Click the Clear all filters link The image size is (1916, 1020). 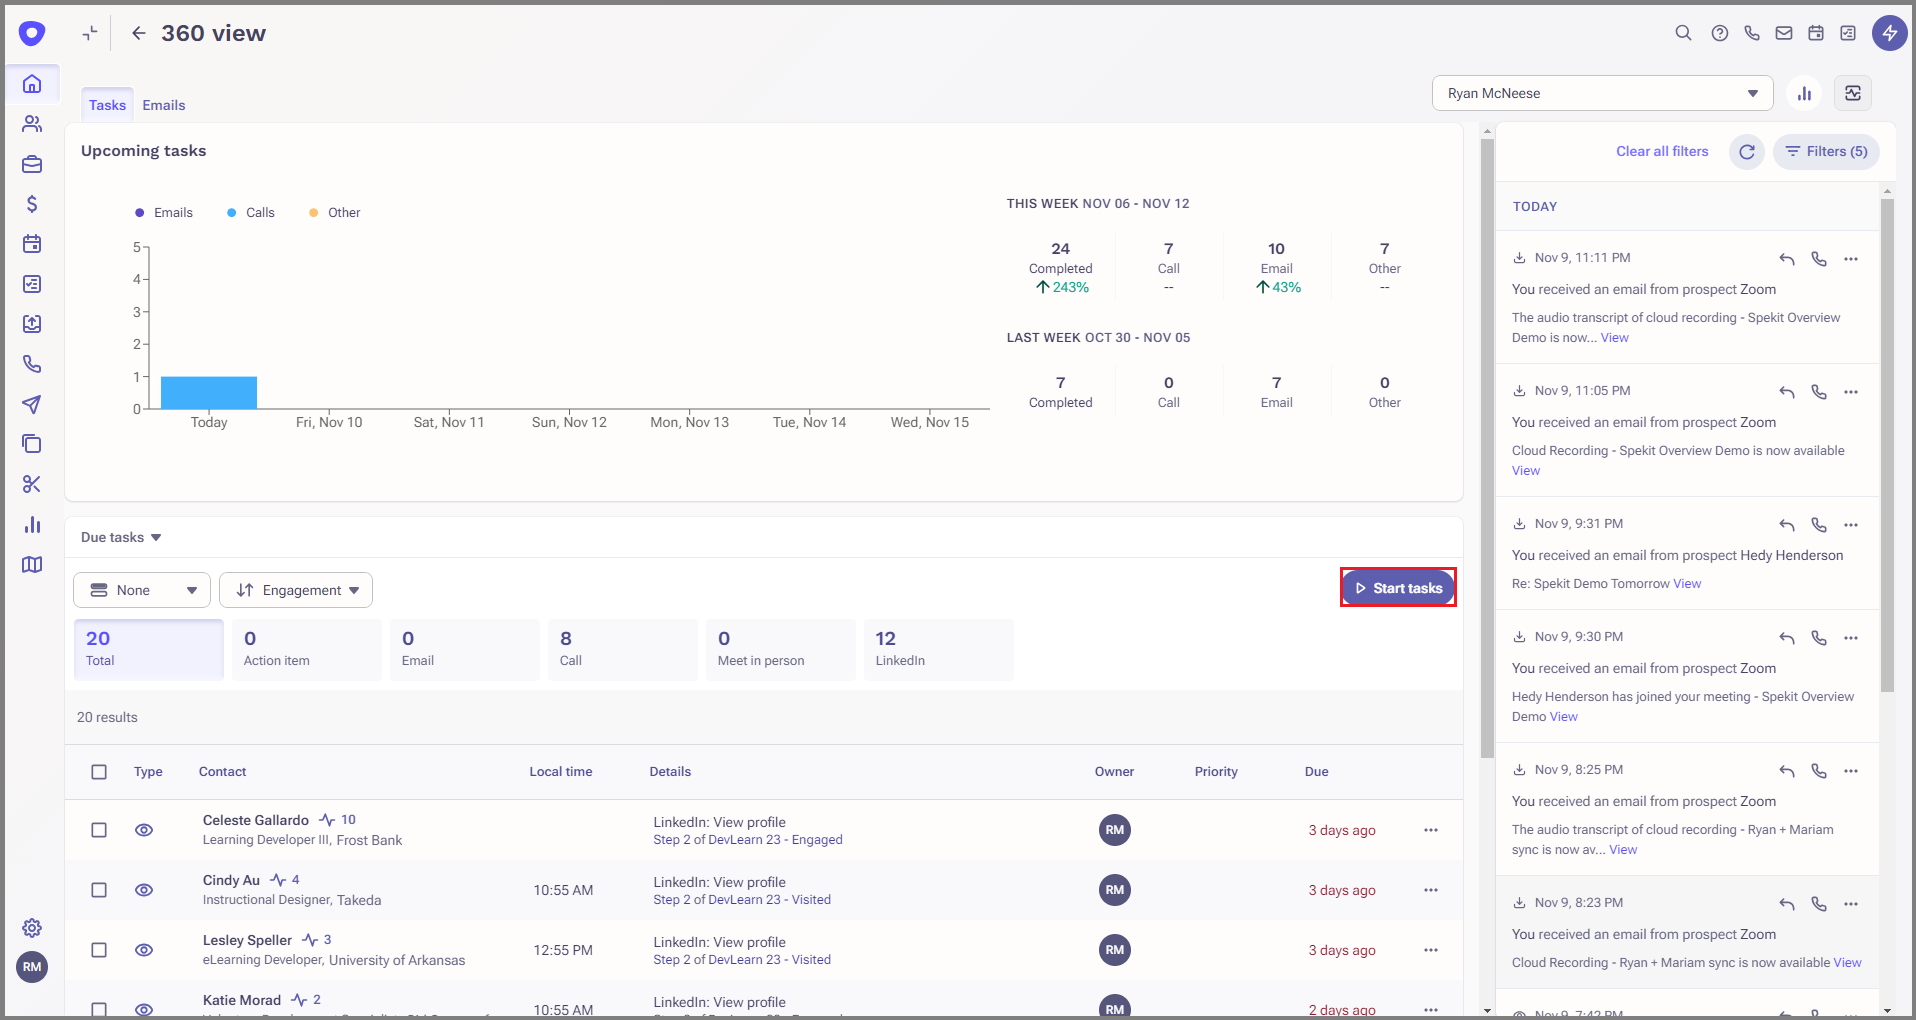click(x=1662, y=151)
